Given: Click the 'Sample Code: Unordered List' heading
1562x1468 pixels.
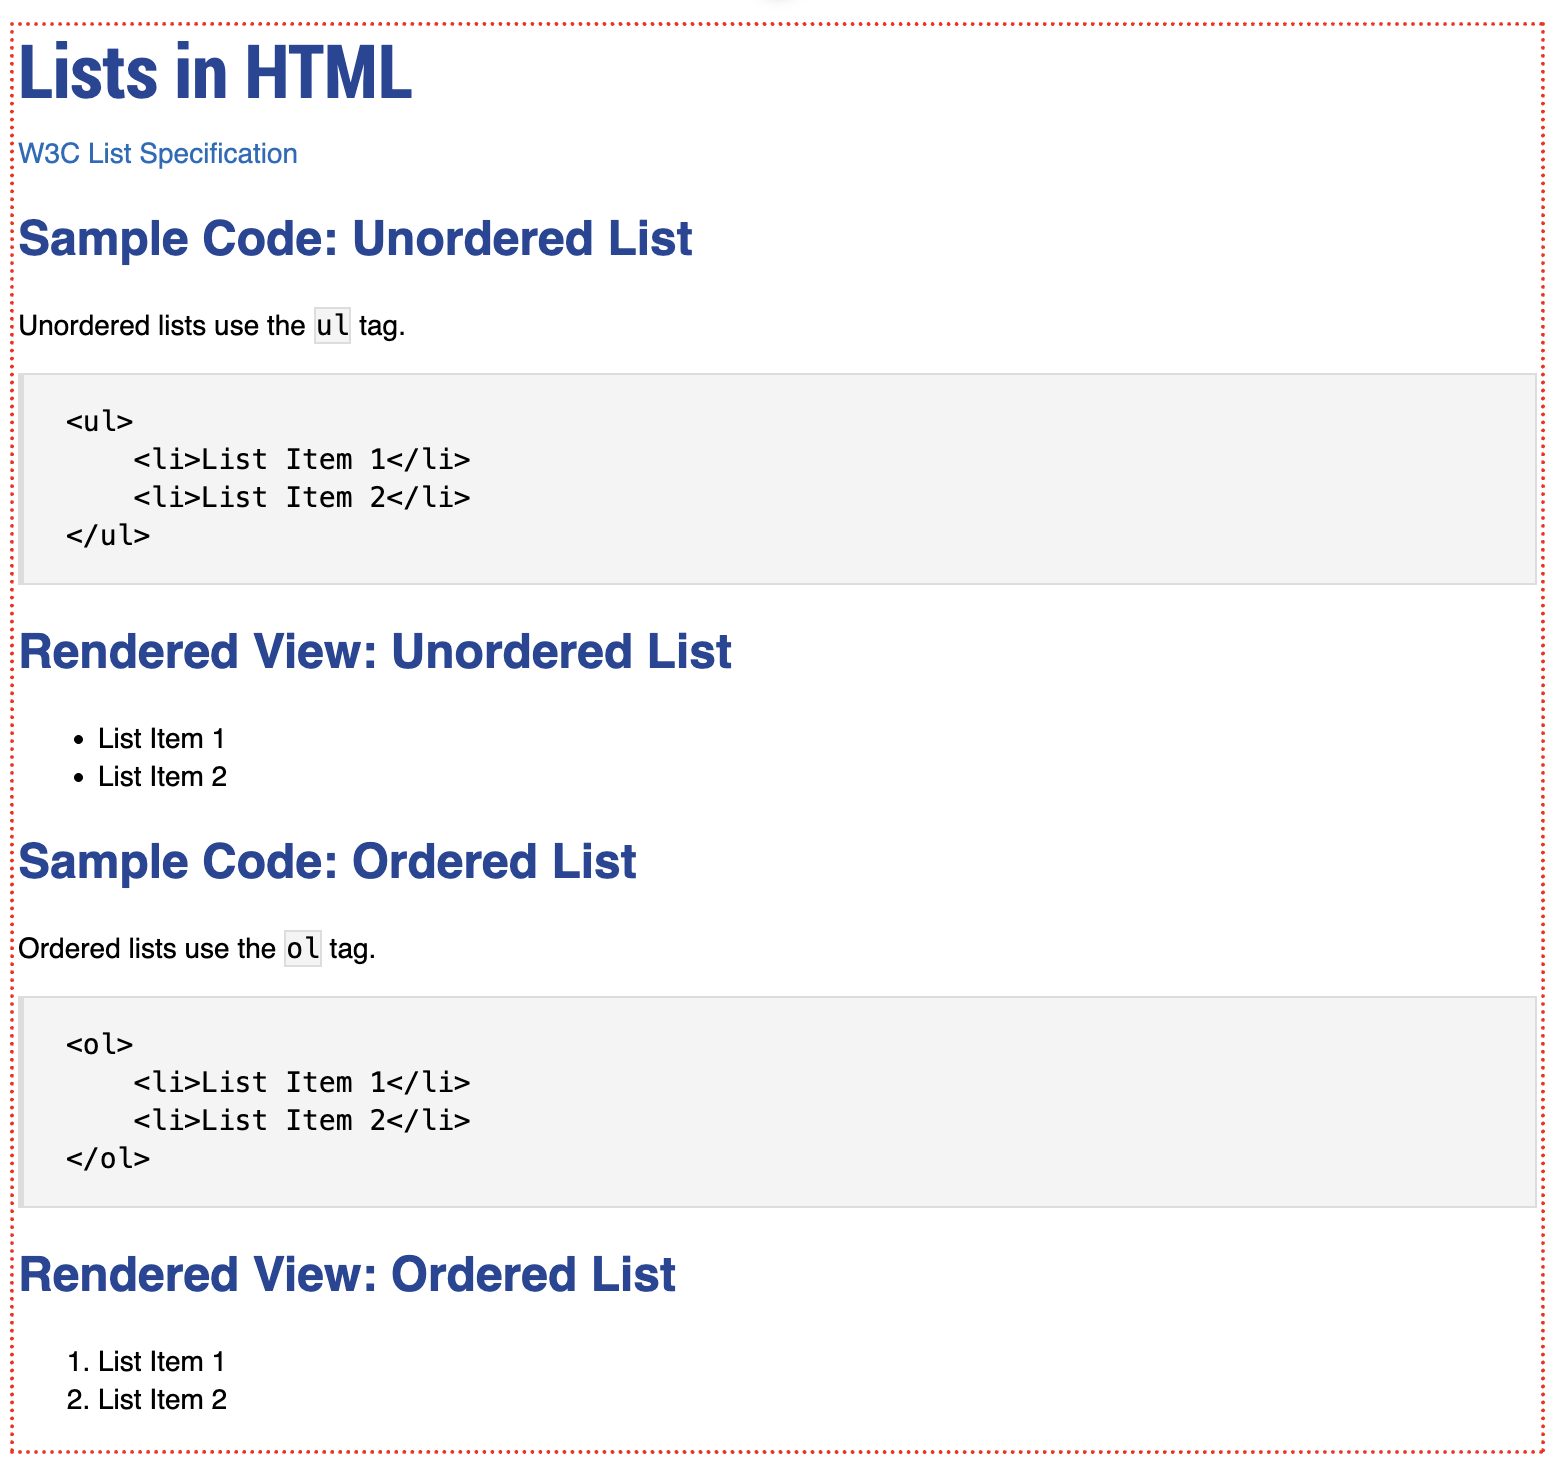Looking at the screenshot, I should 355,239.
